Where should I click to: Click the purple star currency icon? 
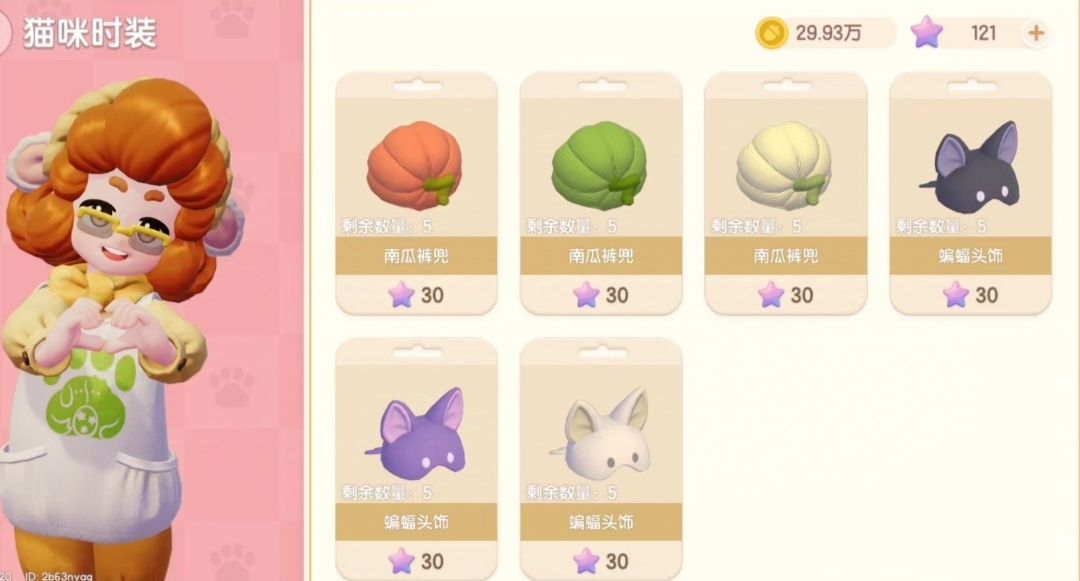[x=926, y=32]
